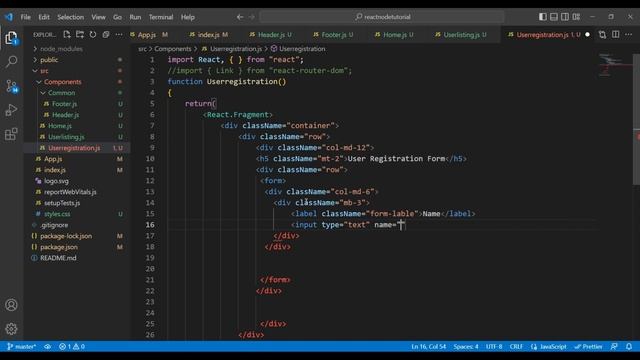The height and width of the screenshot is (360, 640).
Task: Select JavaScript language mode in status bar
Action: 549,347
